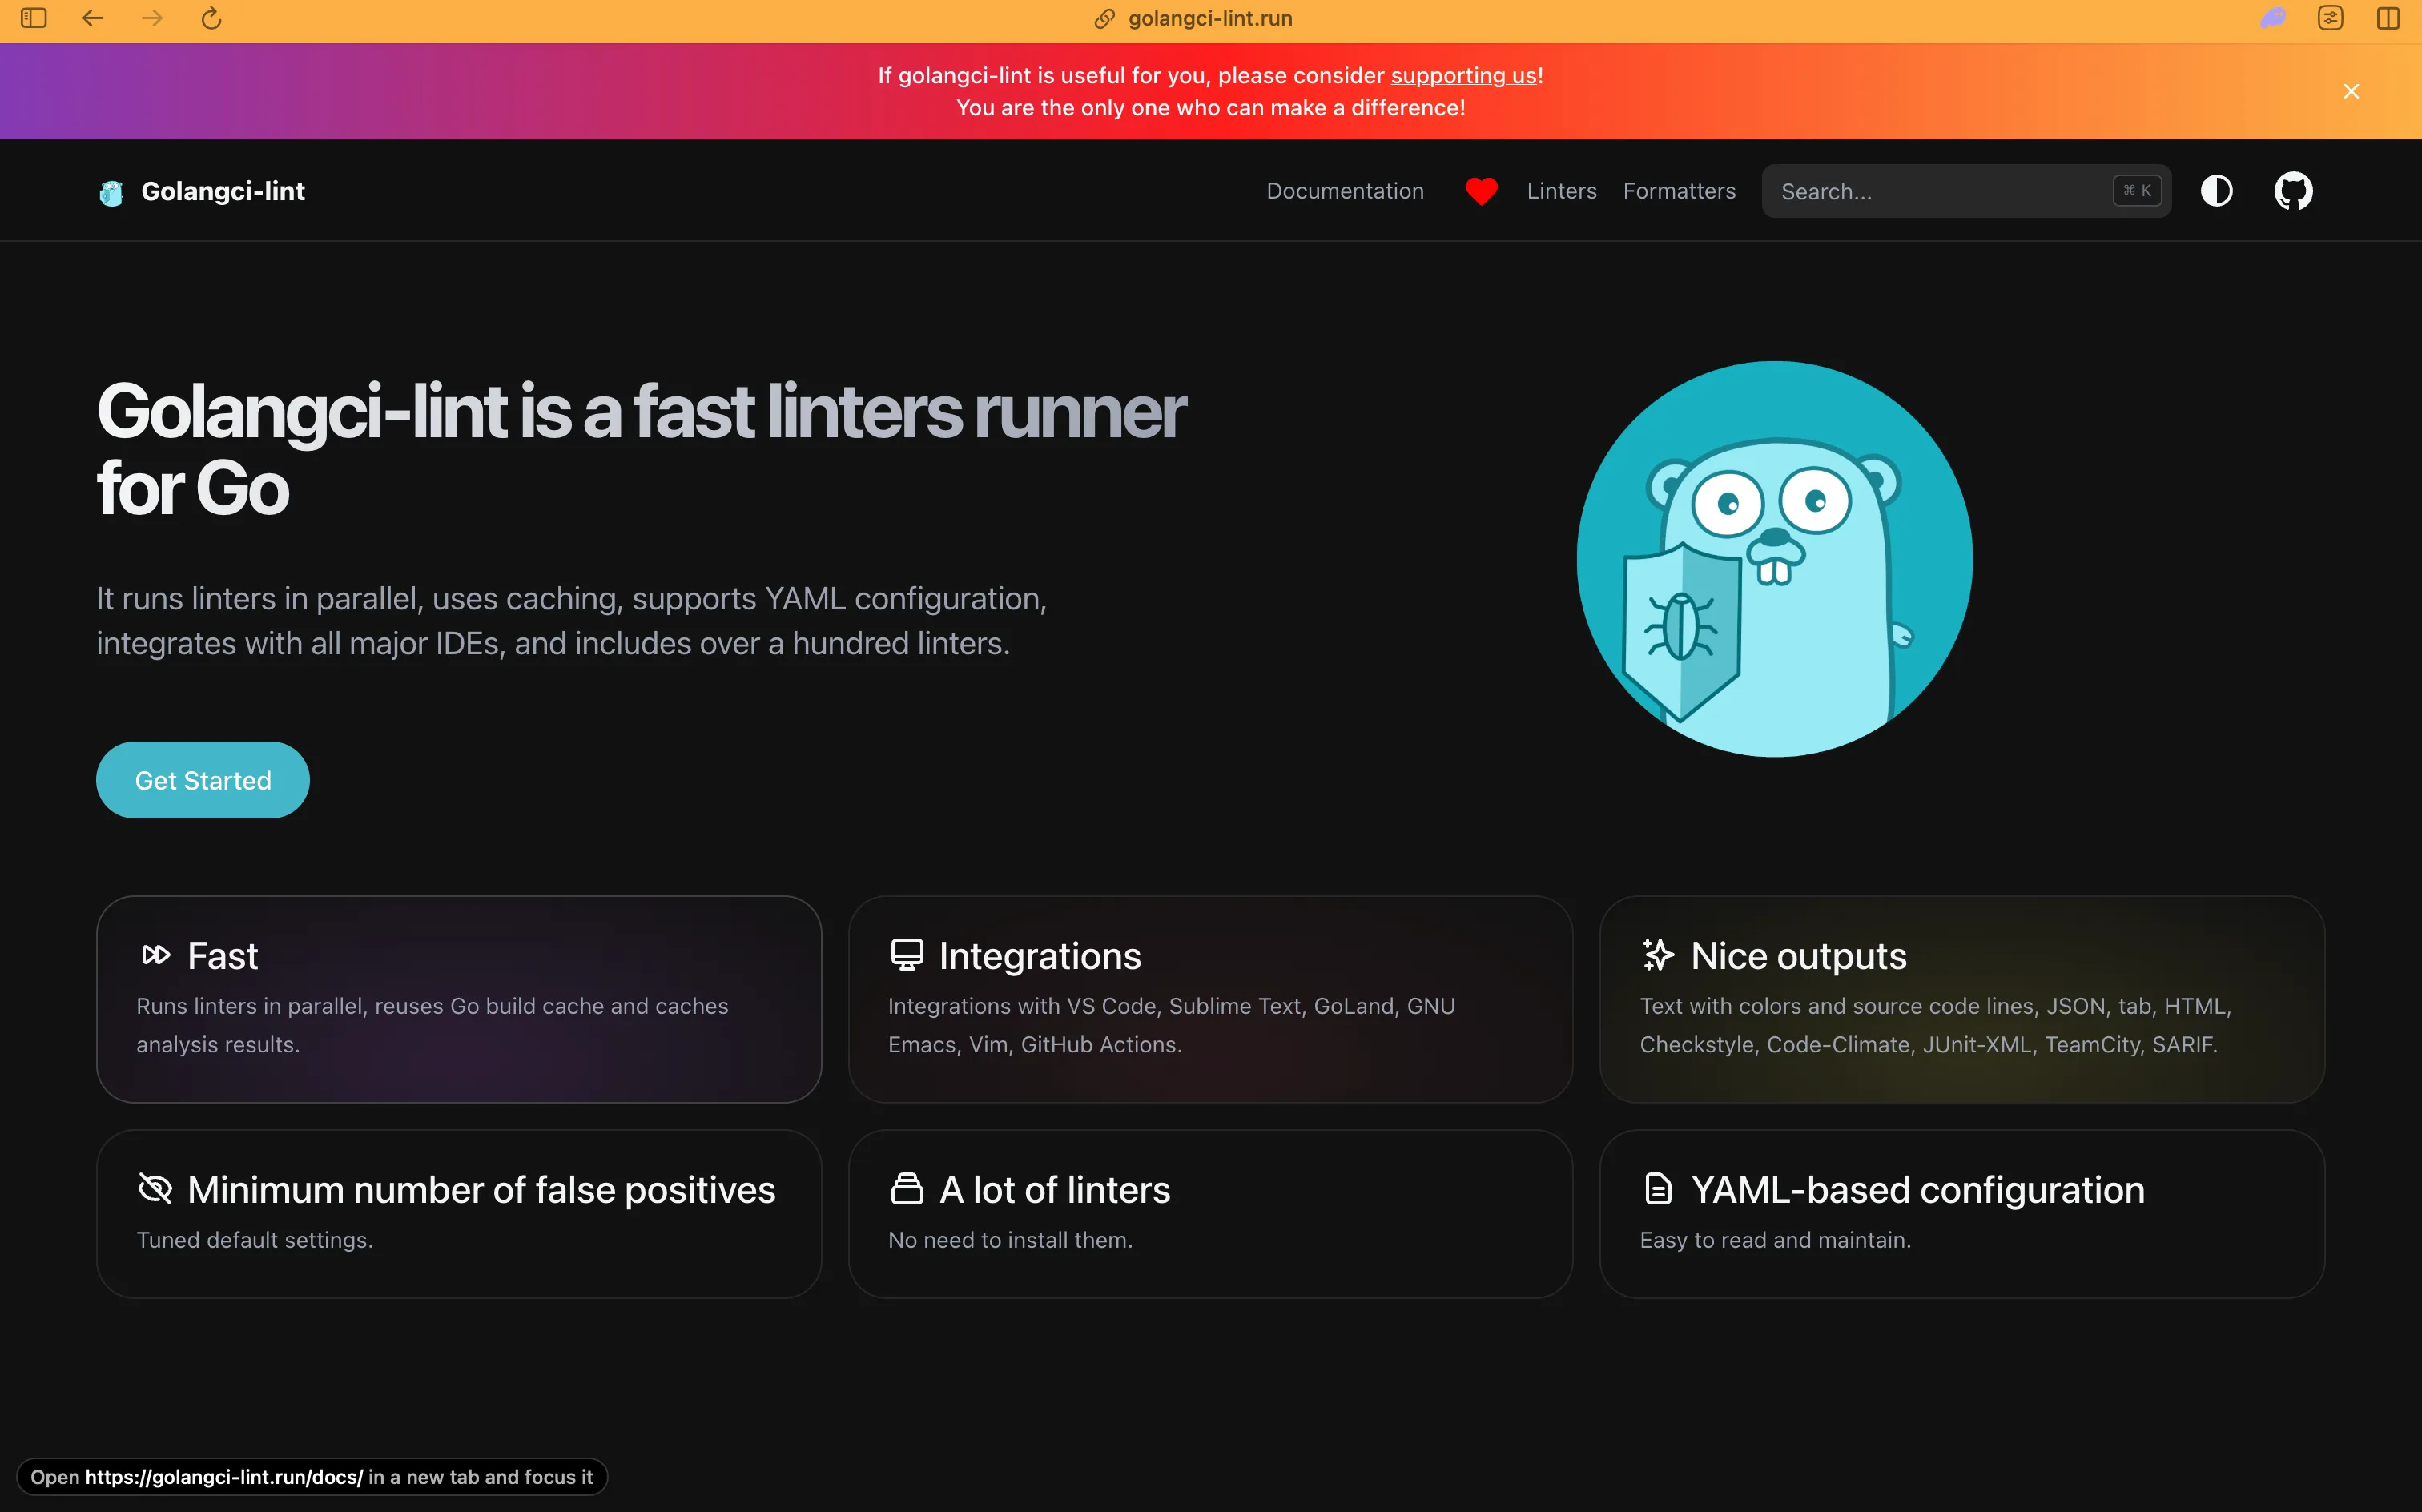This screenshot has height=1512, width=2422.
Task: Open the Linters nav item
Action: click(1561, 191)
